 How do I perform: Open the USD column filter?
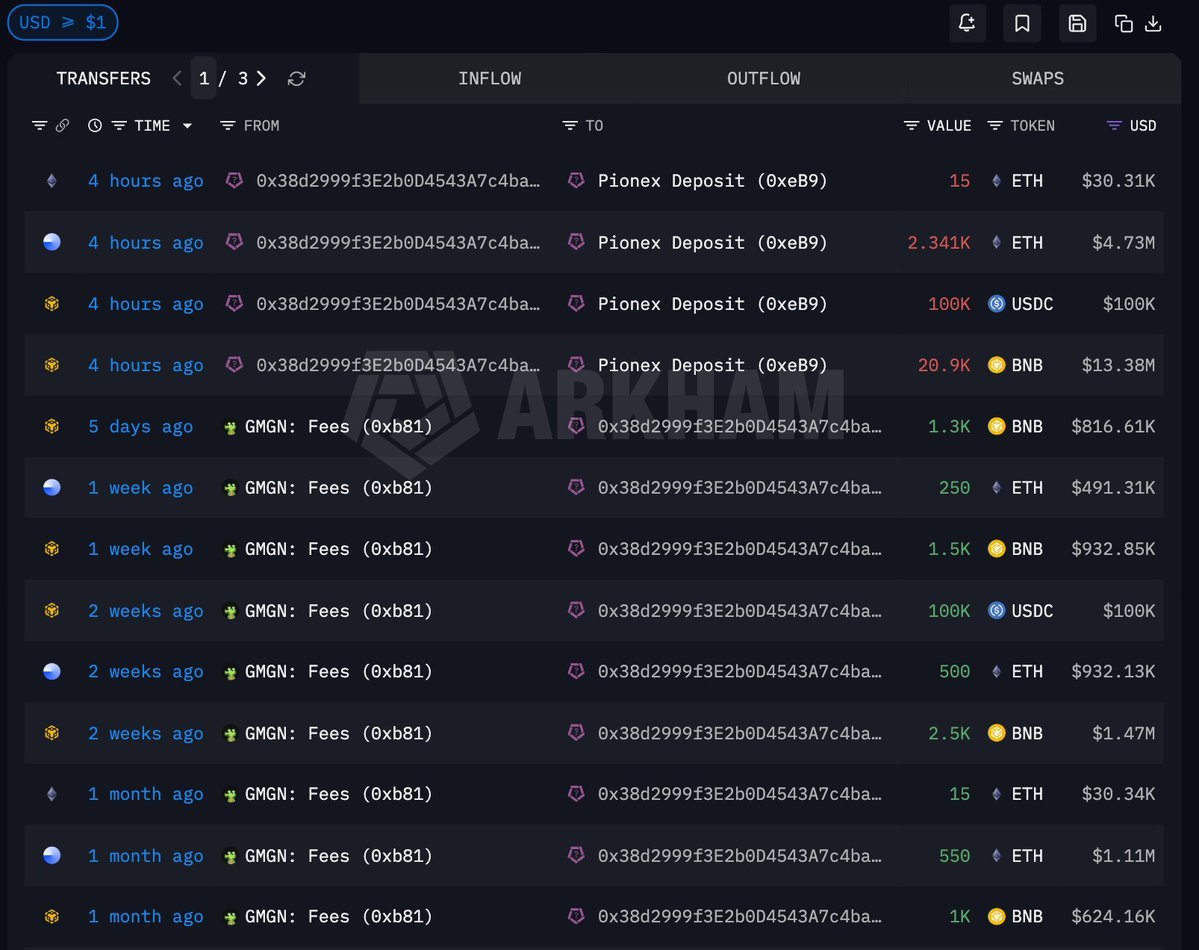tap(1114, 125)
